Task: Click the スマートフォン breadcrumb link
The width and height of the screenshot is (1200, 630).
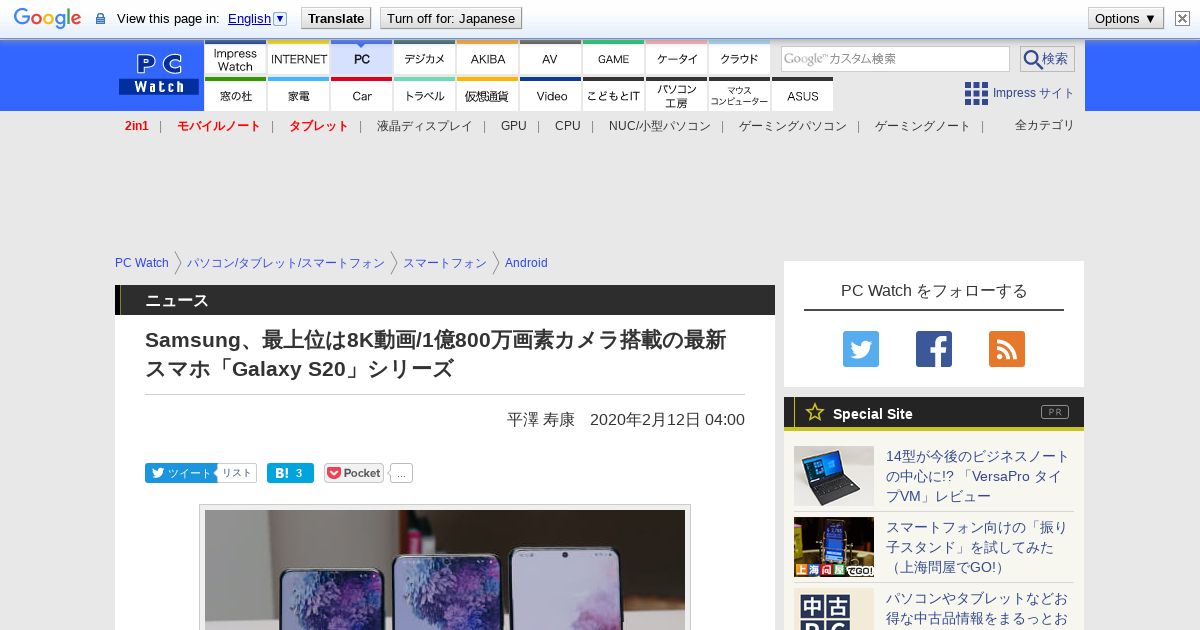Action: coord(445,263)
